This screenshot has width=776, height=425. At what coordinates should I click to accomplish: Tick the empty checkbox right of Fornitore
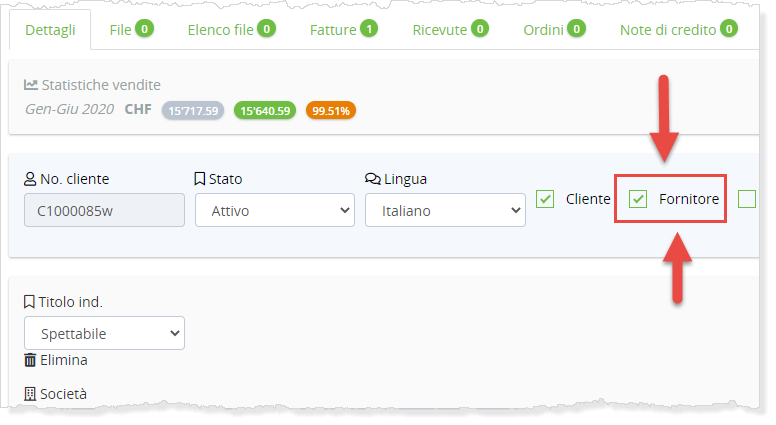click(747, 199)
